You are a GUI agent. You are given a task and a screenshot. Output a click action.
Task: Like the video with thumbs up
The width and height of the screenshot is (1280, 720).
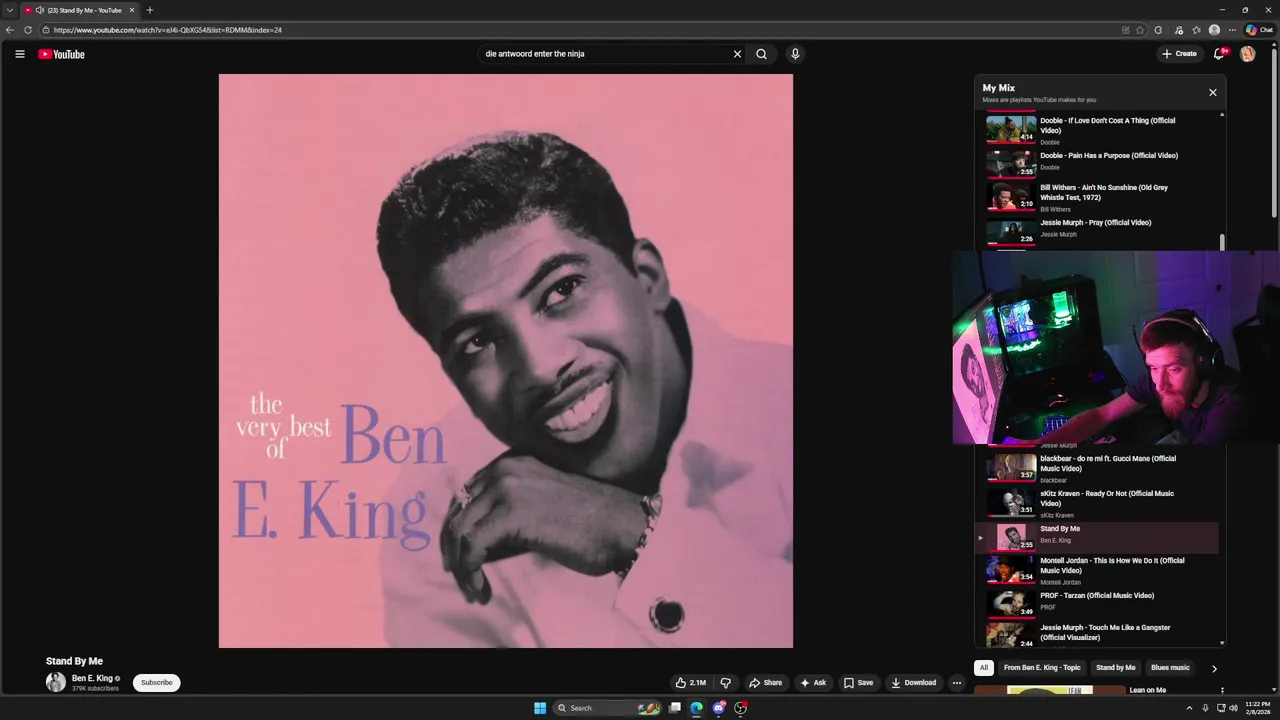click(691, 683)
